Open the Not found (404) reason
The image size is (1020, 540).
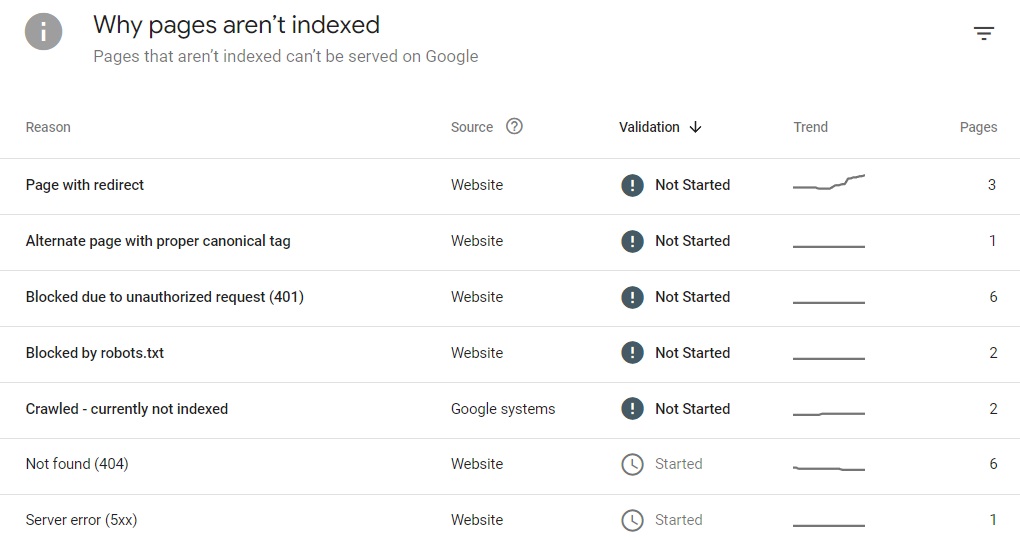point(77,464)
